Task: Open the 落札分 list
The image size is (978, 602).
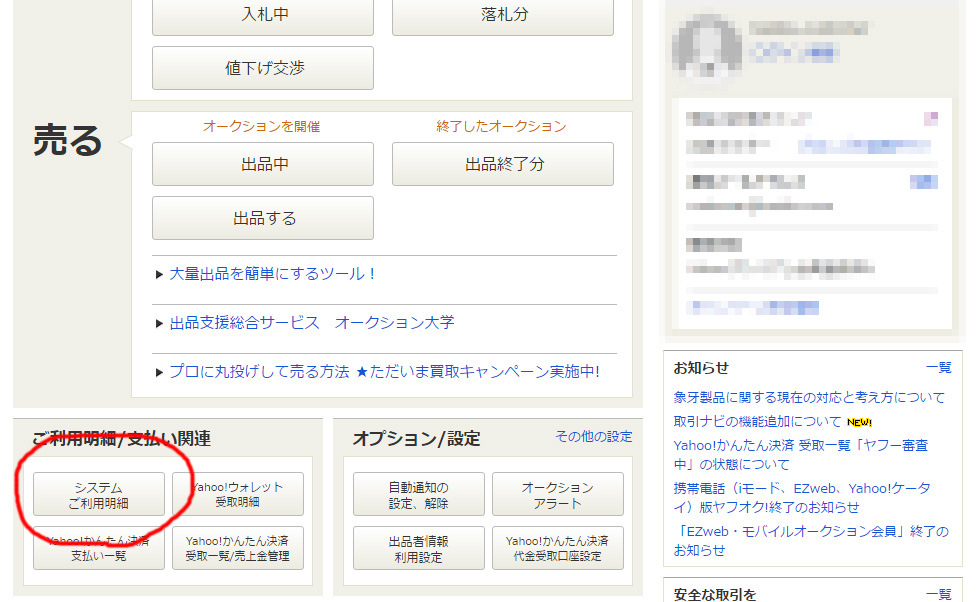Action: point(503,15)
